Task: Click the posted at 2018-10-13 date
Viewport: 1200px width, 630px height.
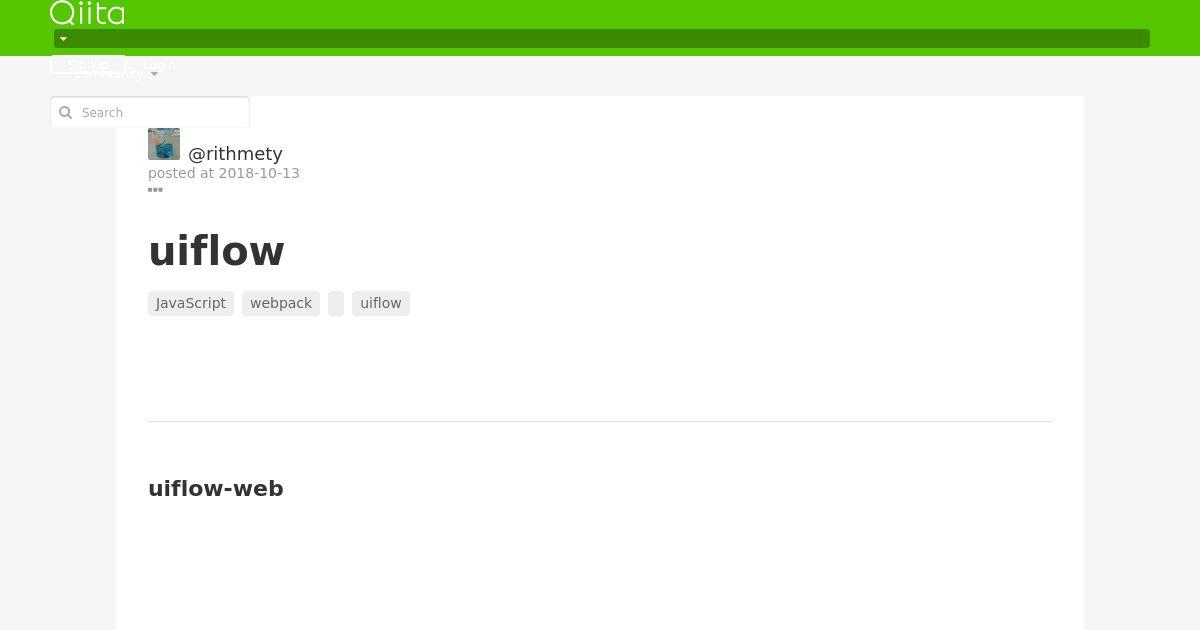Action: coord(224,173)
